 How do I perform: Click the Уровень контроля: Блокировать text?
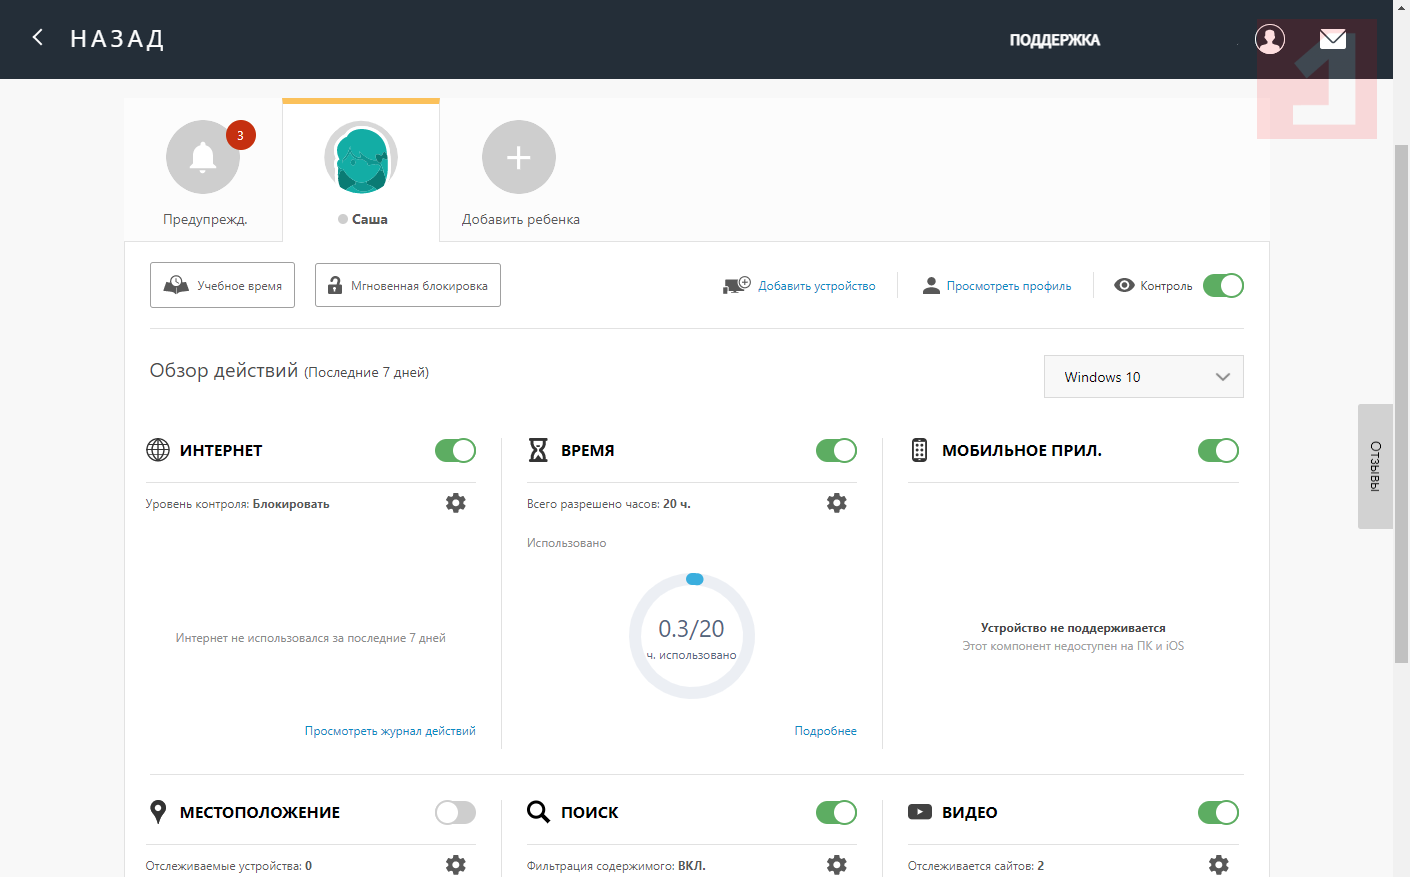[238, 504]
